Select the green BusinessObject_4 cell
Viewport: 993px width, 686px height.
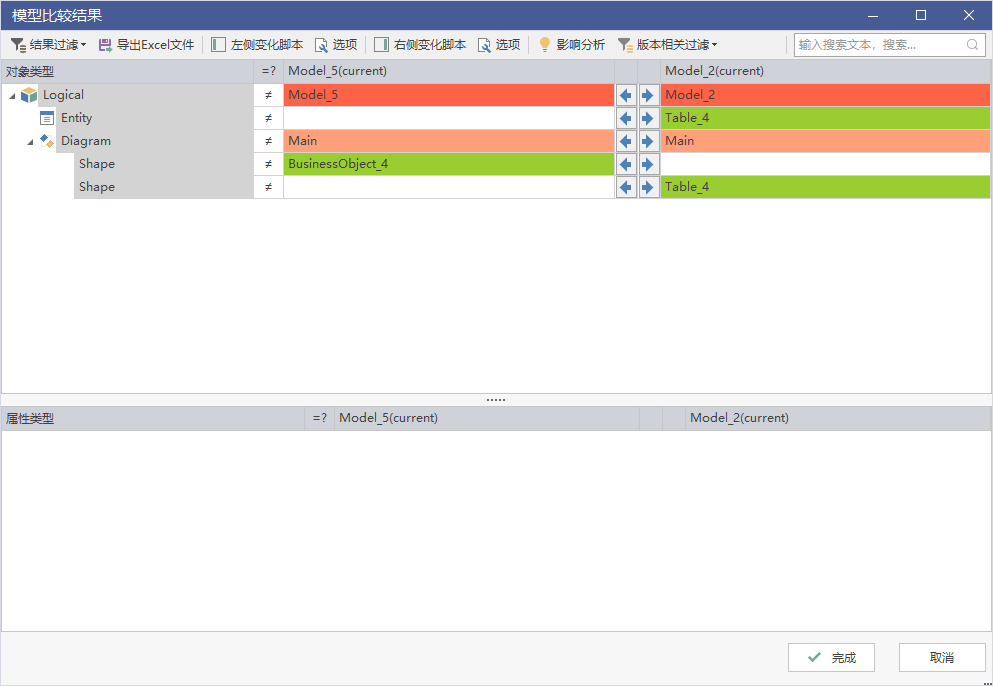449,164
